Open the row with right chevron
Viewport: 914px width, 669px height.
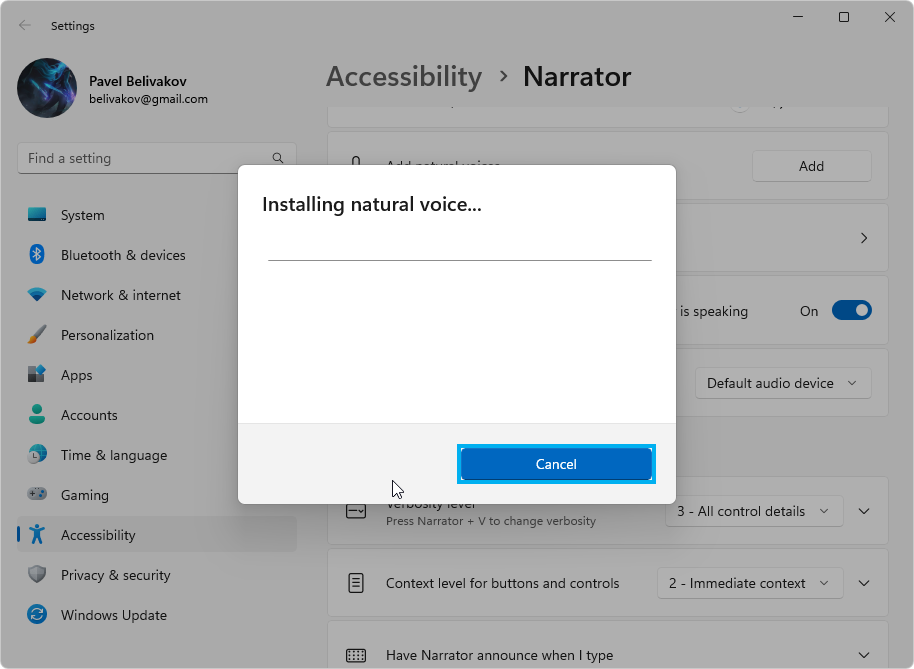(x=864, y=238)
